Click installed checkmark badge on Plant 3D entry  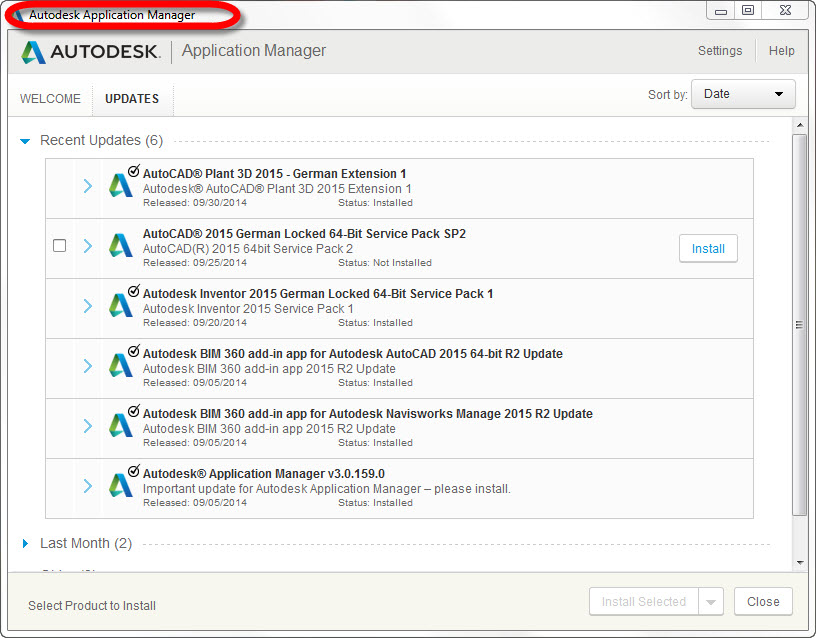coord(134,171)
